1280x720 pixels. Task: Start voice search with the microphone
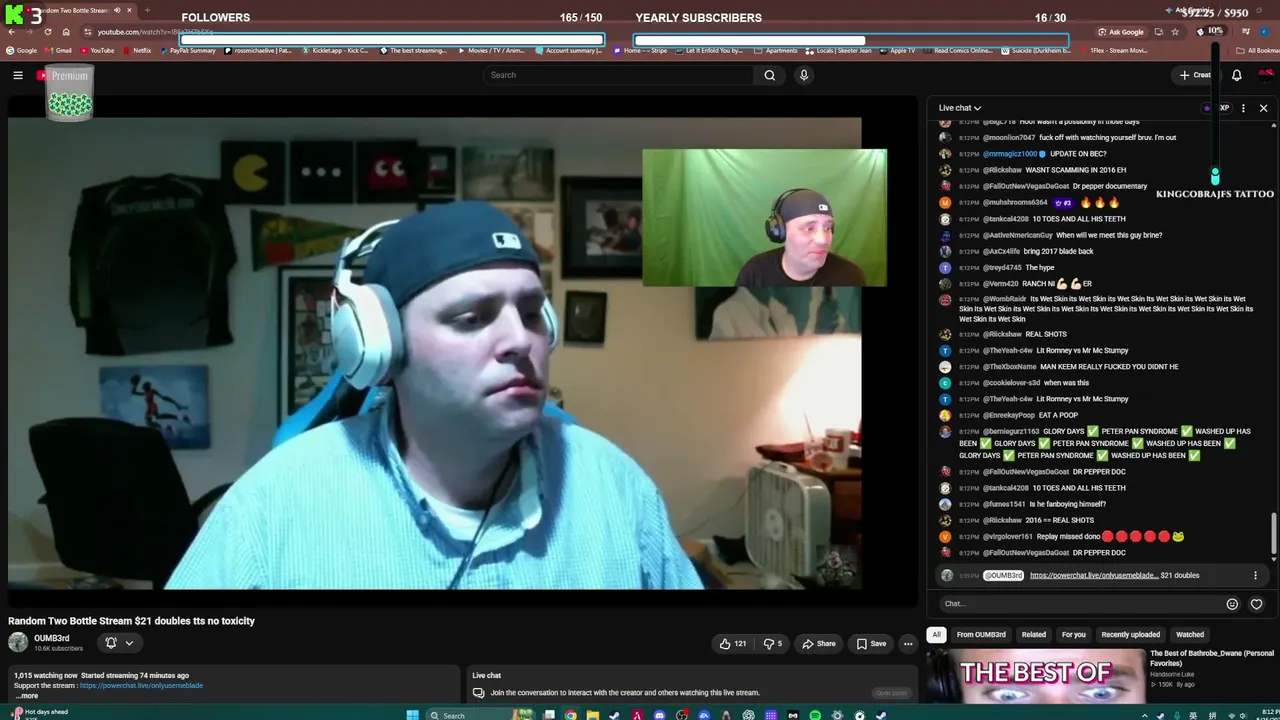coord(803,75)
